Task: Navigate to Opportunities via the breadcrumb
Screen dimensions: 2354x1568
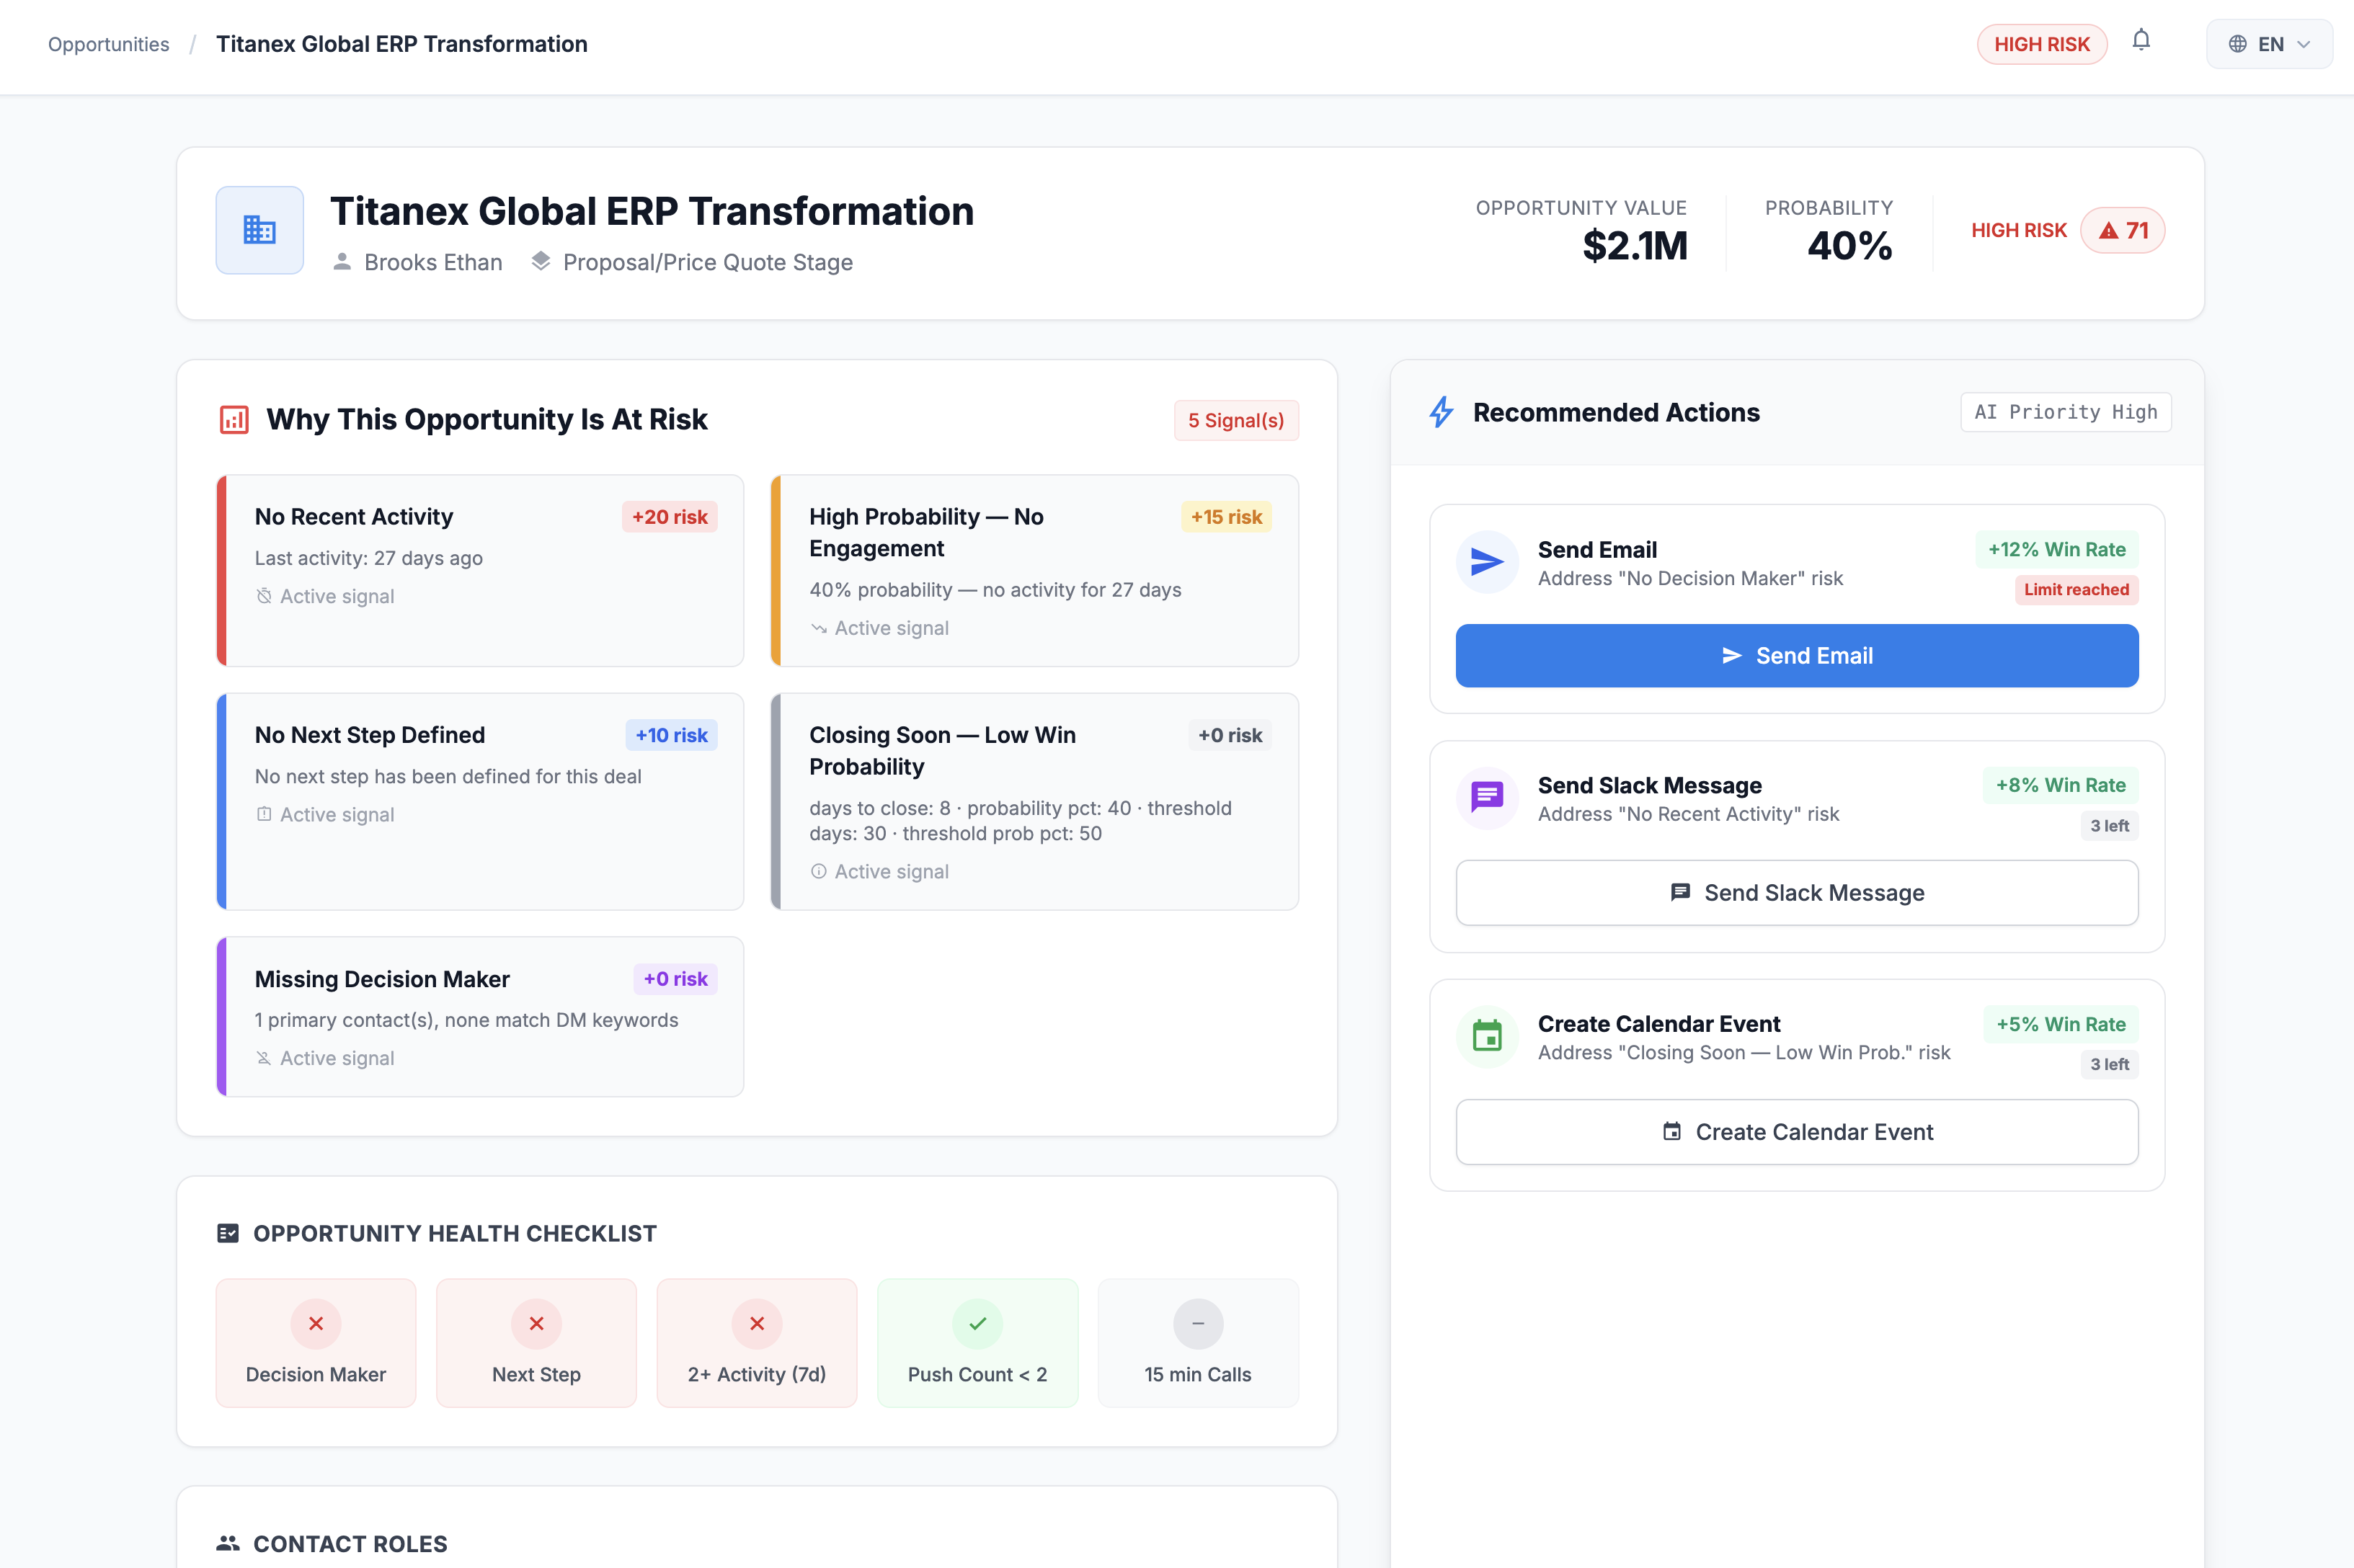Action: [x=108, y=44]
